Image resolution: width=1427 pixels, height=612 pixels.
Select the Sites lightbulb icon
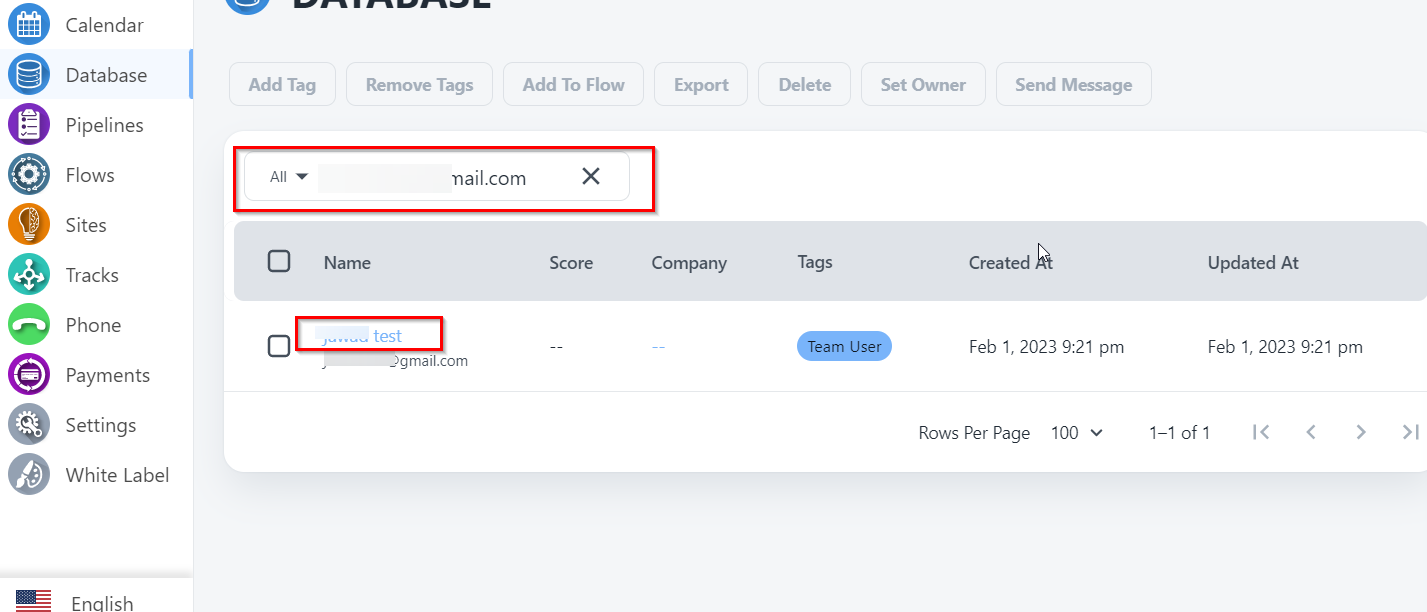29,225
